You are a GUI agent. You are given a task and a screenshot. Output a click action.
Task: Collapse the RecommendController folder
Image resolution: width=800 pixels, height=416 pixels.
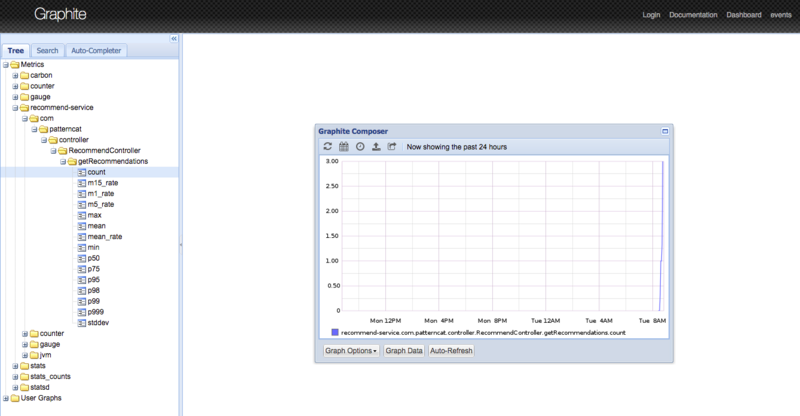point(54,151)
